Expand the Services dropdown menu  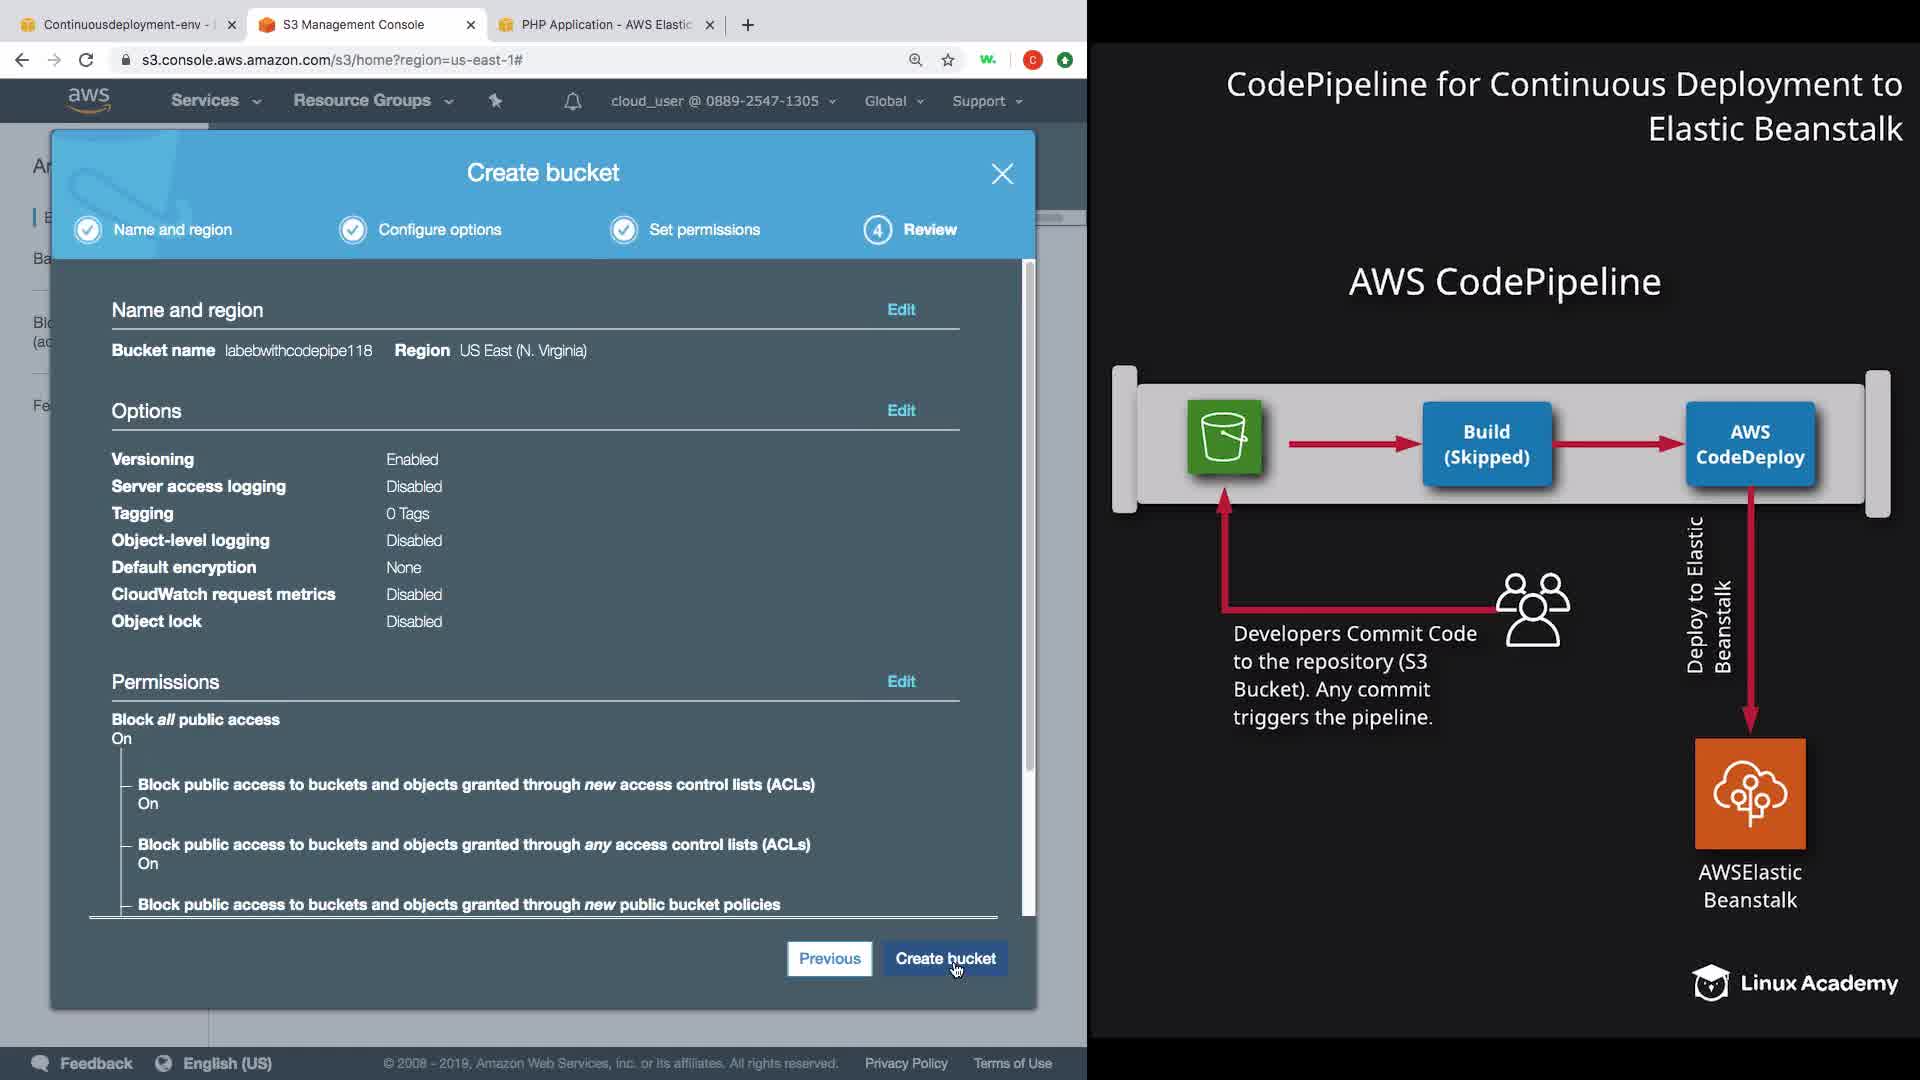(215, 101)
